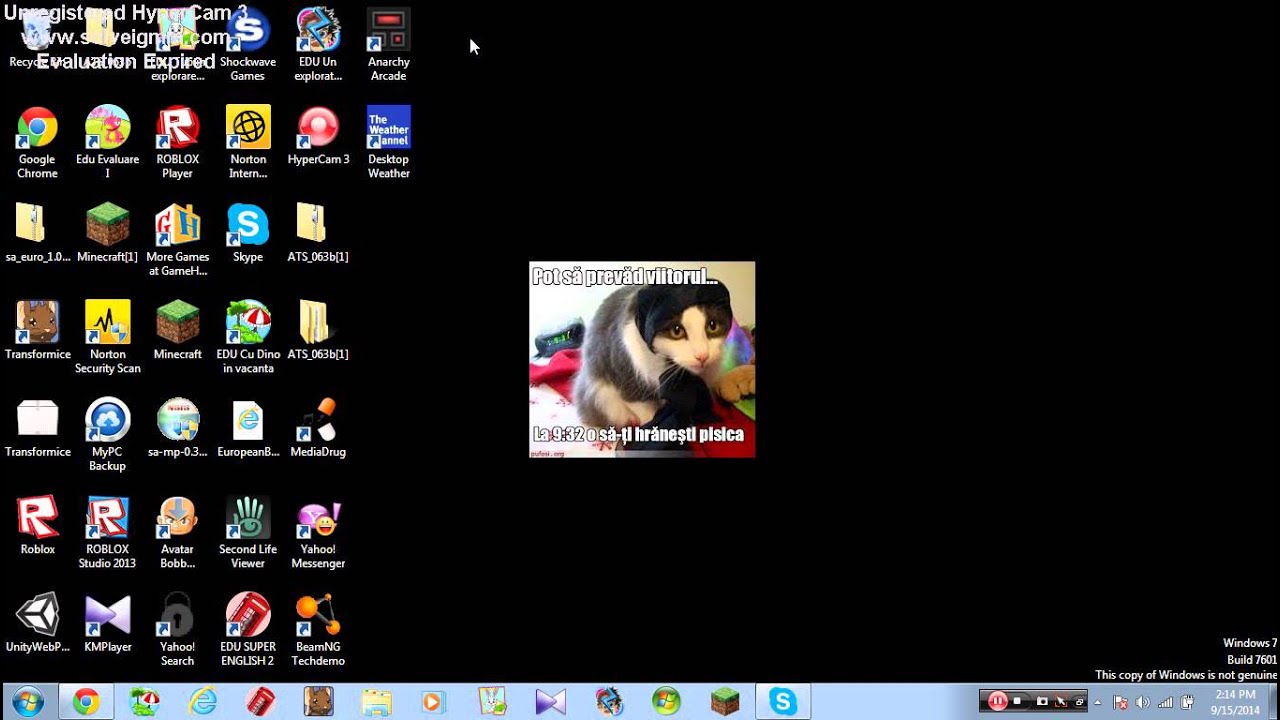The image size is (1280, 720).
Task: Select the UnityWebP... desktop icon
Action: click(37, 623)
